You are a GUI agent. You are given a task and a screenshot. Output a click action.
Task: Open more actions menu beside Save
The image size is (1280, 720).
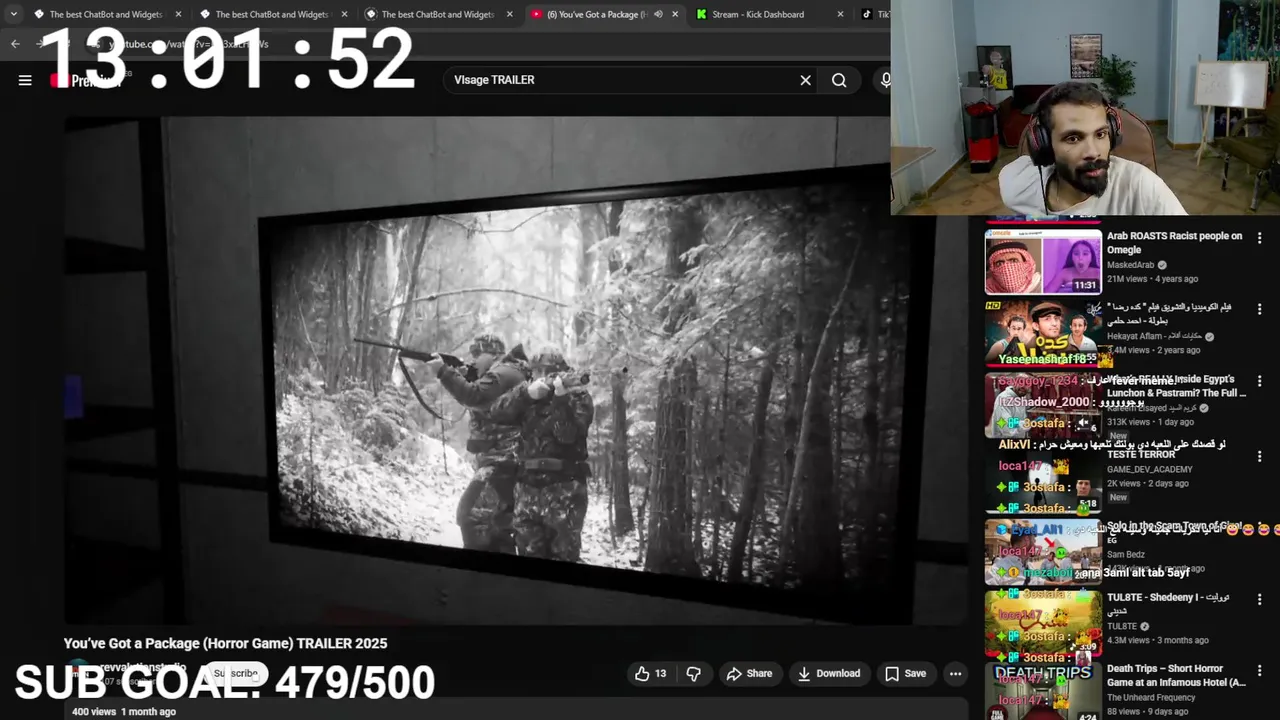coord(955,674)
